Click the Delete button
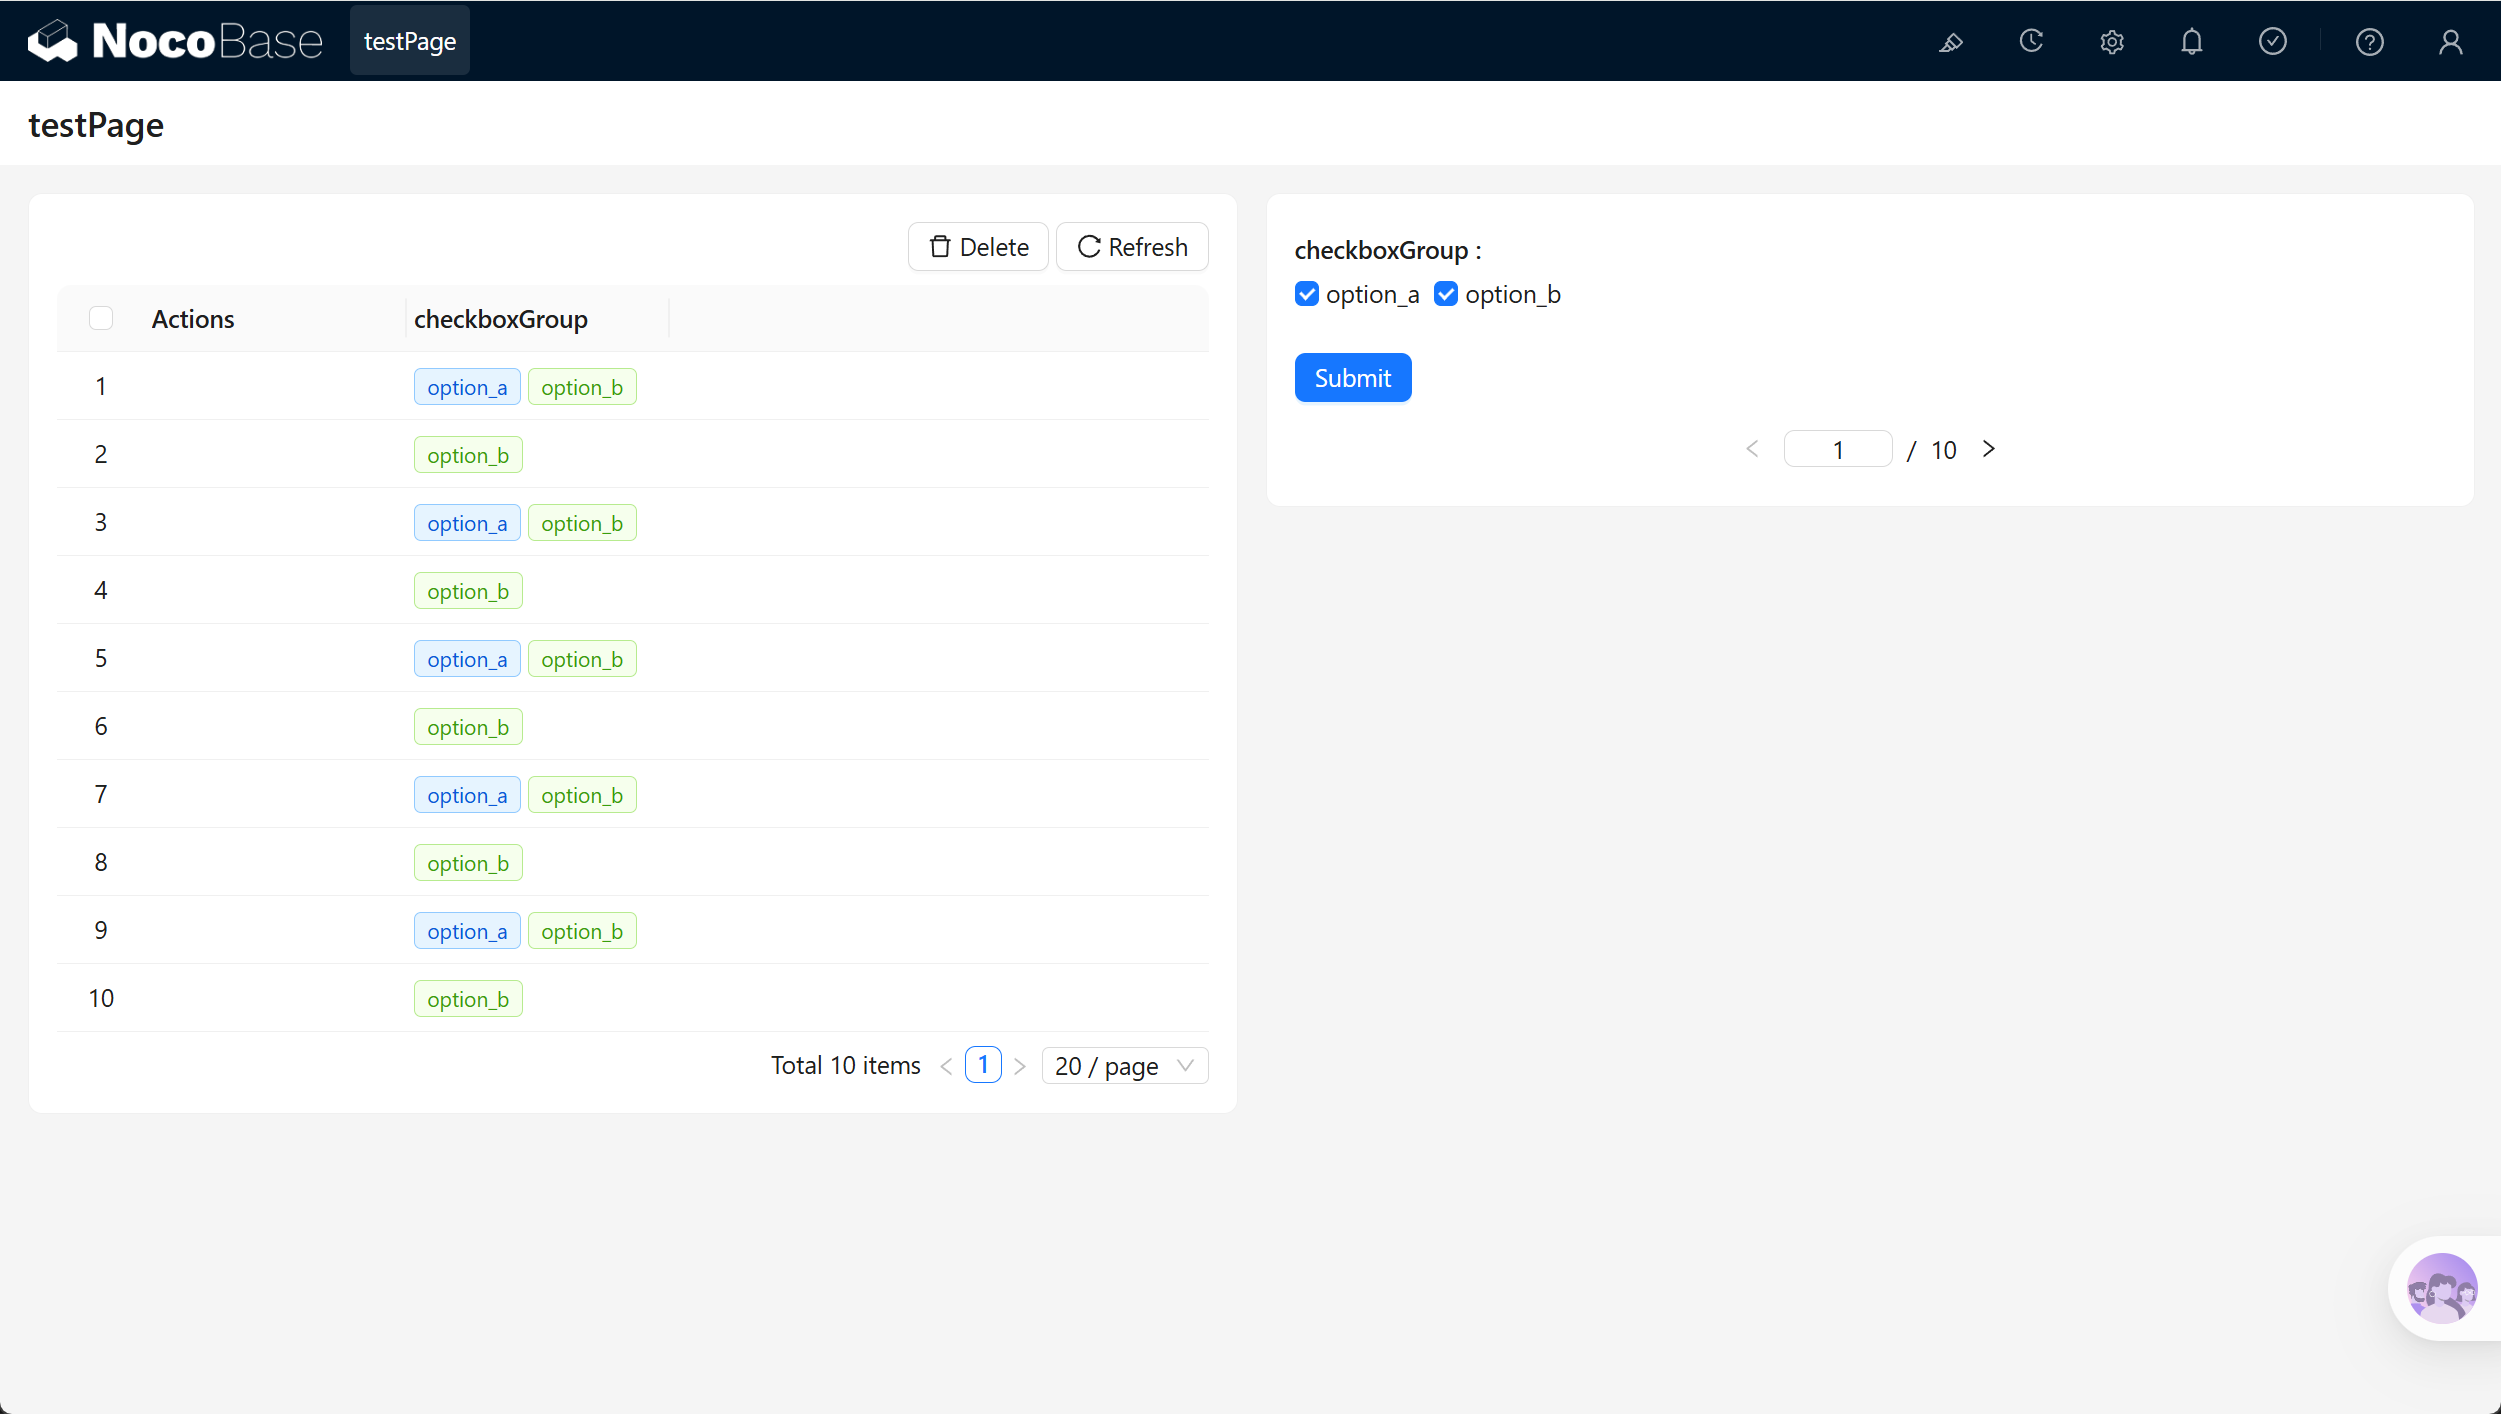The width and height of the screenshot is (2501, 1414). (x=978, y=247)
